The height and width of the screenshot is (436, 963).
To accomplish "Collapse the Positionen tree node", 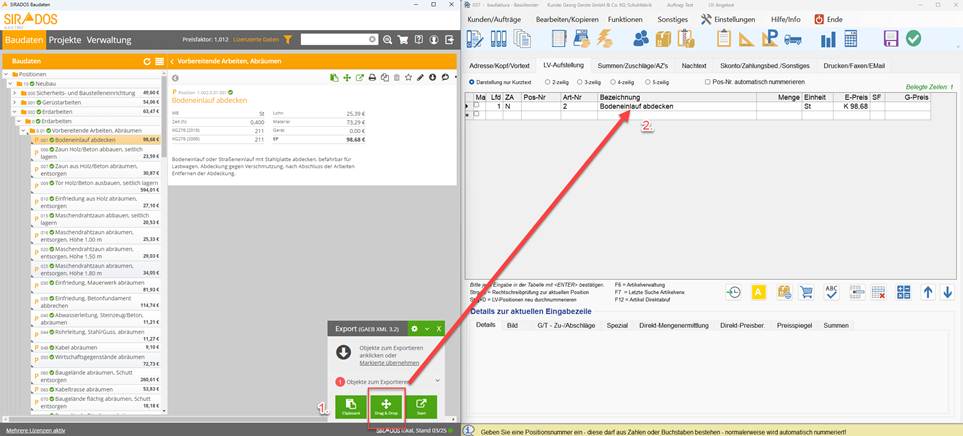I will [x=6, y=74].
